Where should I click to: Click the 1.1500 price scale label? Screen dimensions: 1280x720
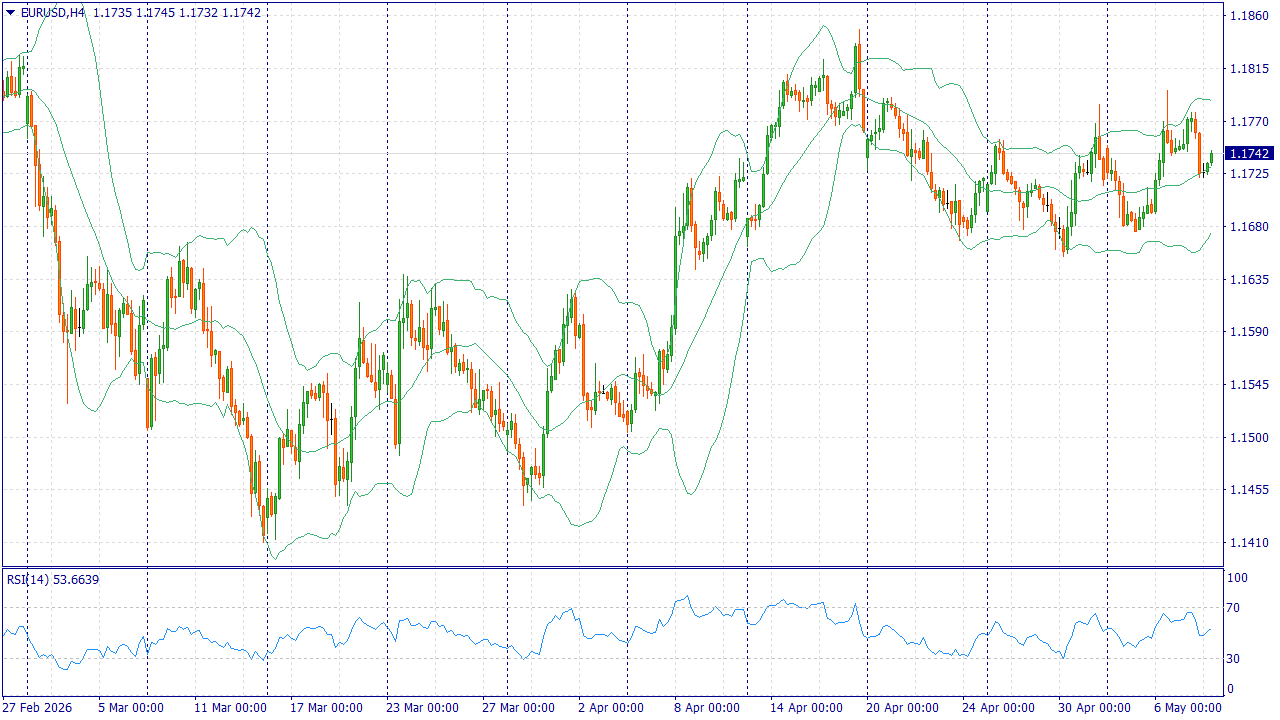point(1247,437)
